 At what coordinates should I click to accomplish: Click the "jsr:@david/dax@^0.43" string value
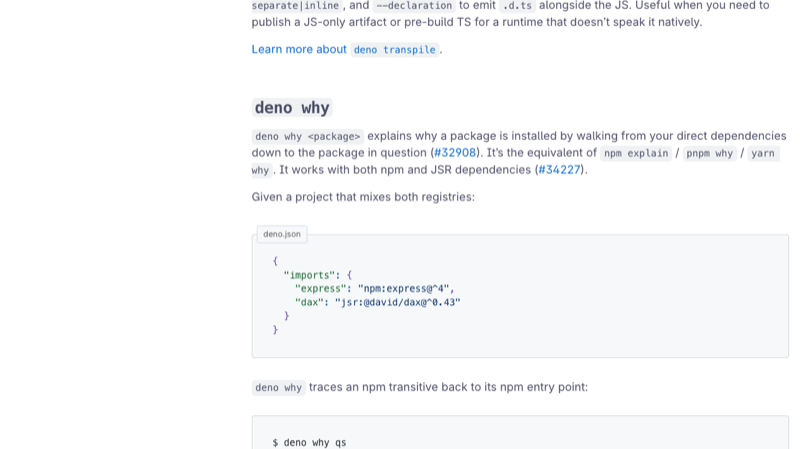tap(397, 303)
